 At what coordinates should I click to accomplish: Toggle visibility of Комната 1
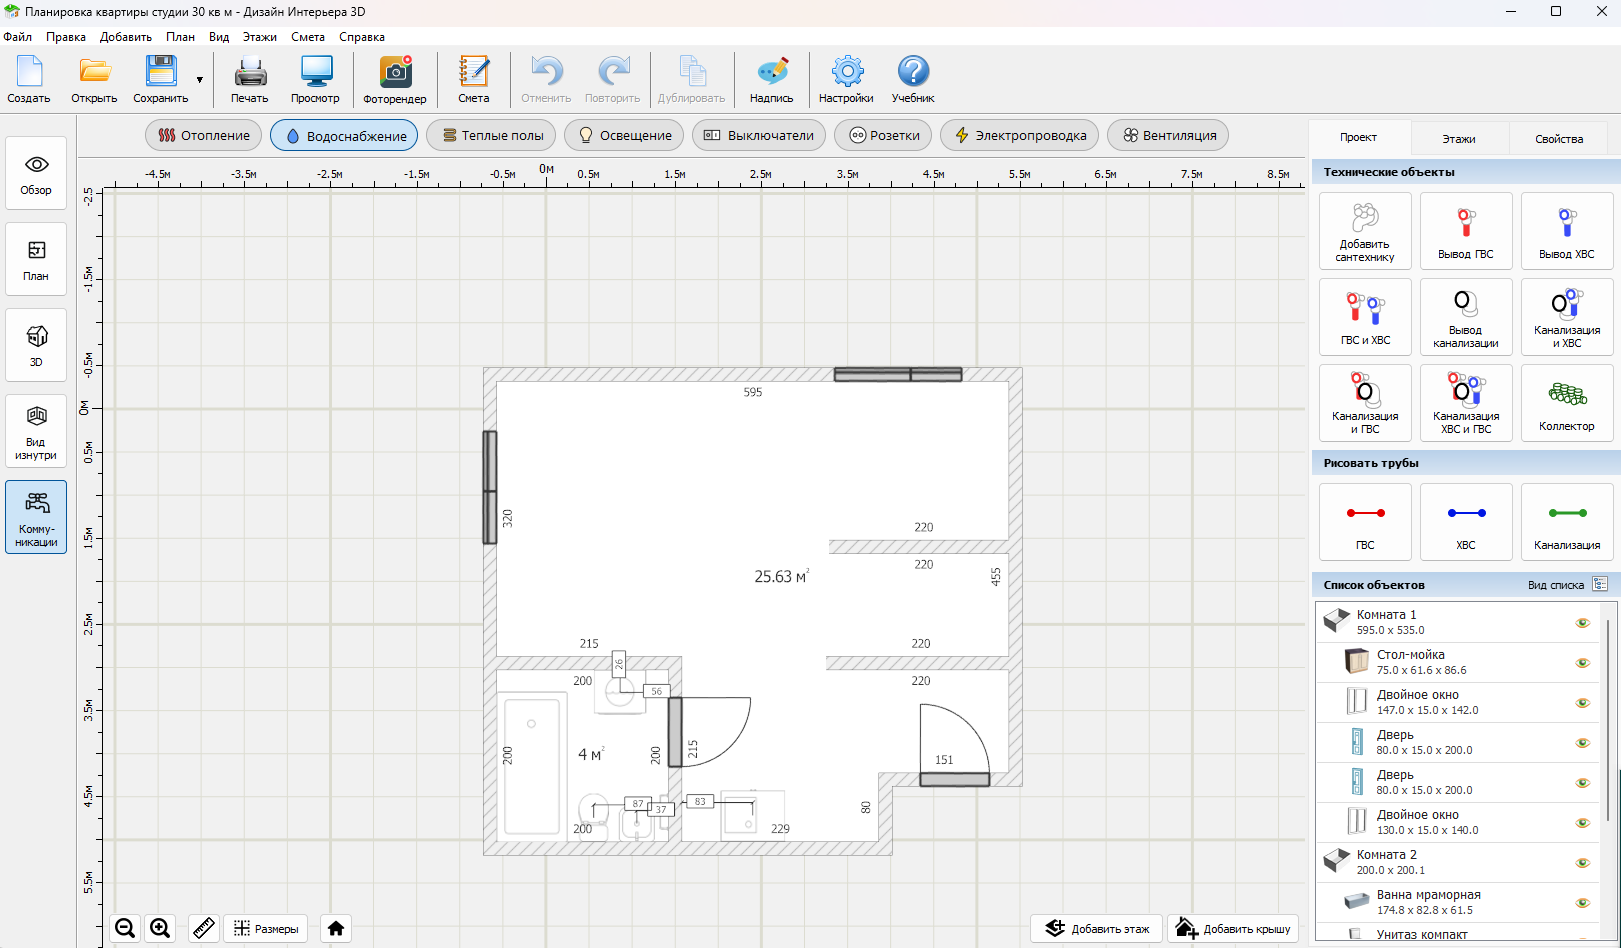coord(1582,623)
